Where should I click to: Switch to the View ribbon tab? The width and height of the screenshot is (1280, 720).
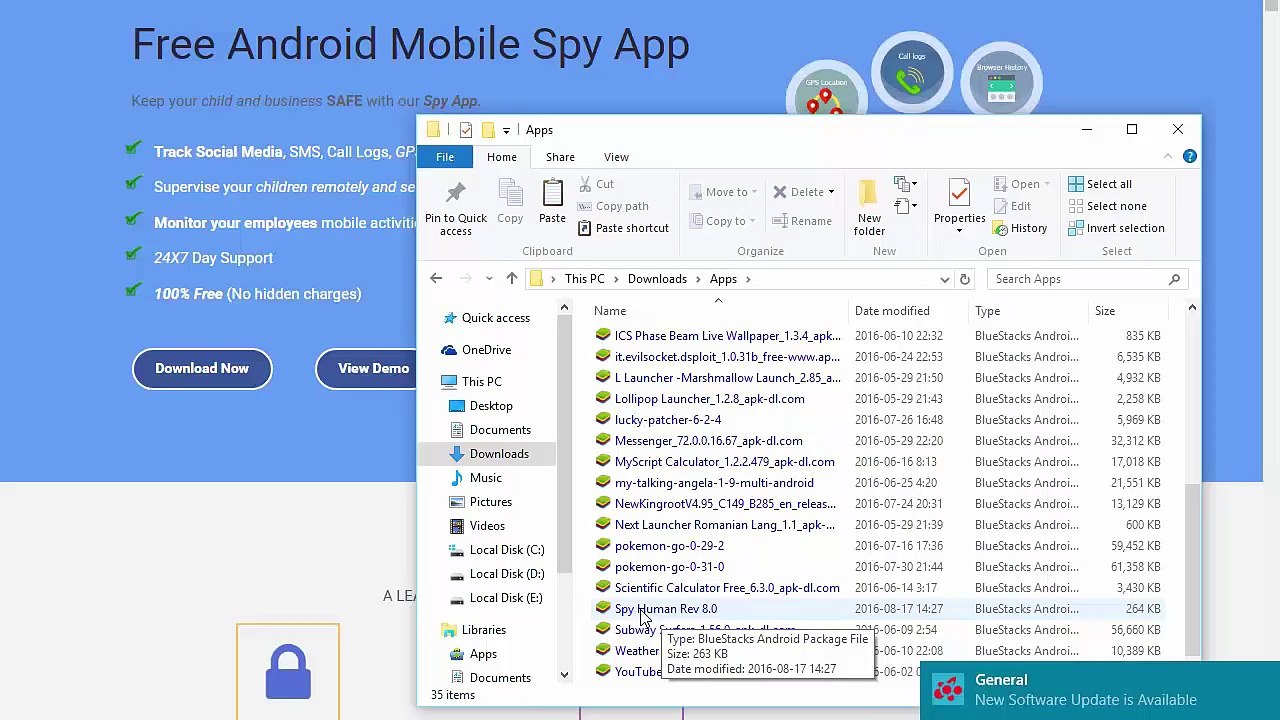(x=616, y=157)
